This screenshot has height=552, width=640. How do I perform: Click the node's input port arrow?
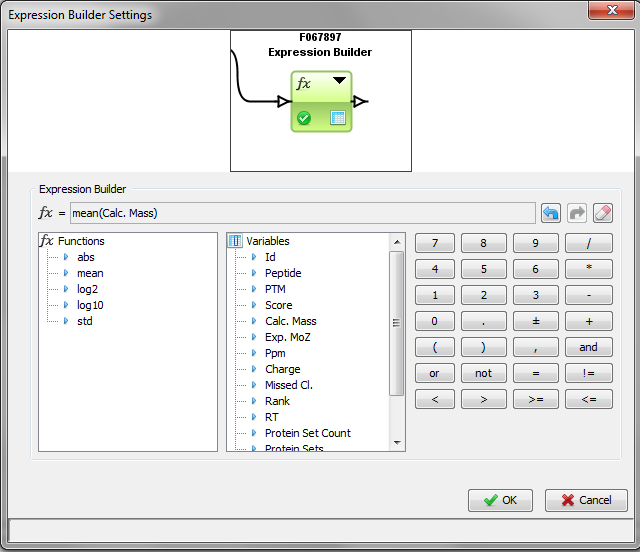[x=284, y=101]
